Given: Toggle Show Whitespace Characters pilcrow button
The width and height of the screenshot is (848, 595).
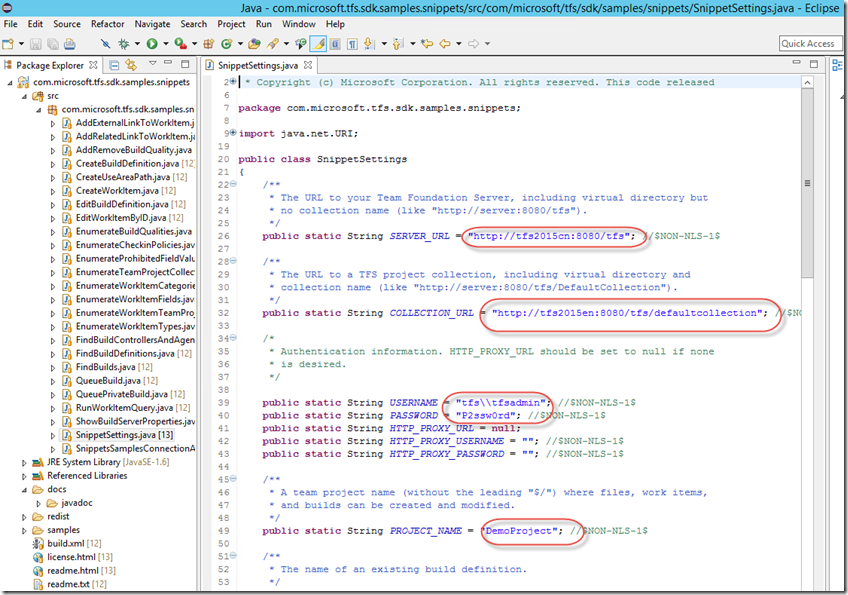Looking at the screenshot, I should click(352, 44).
